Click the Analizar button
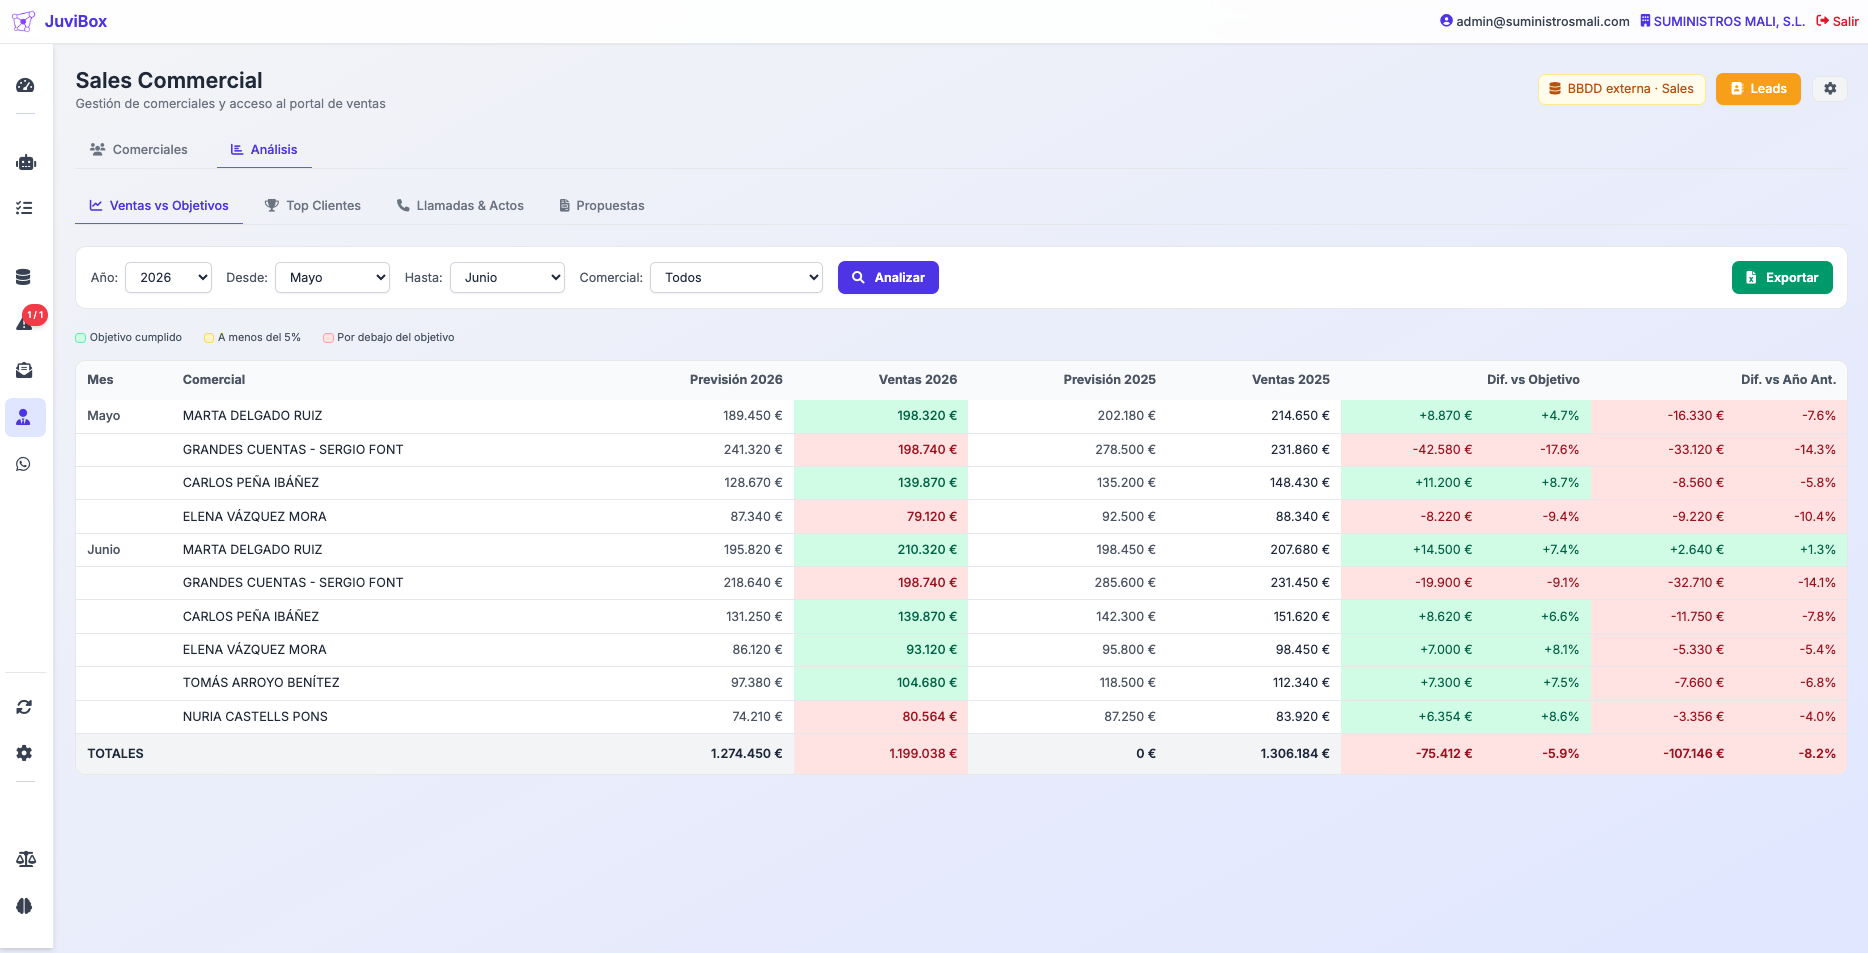The image size is (1868, 953). (x=888, y=278)
